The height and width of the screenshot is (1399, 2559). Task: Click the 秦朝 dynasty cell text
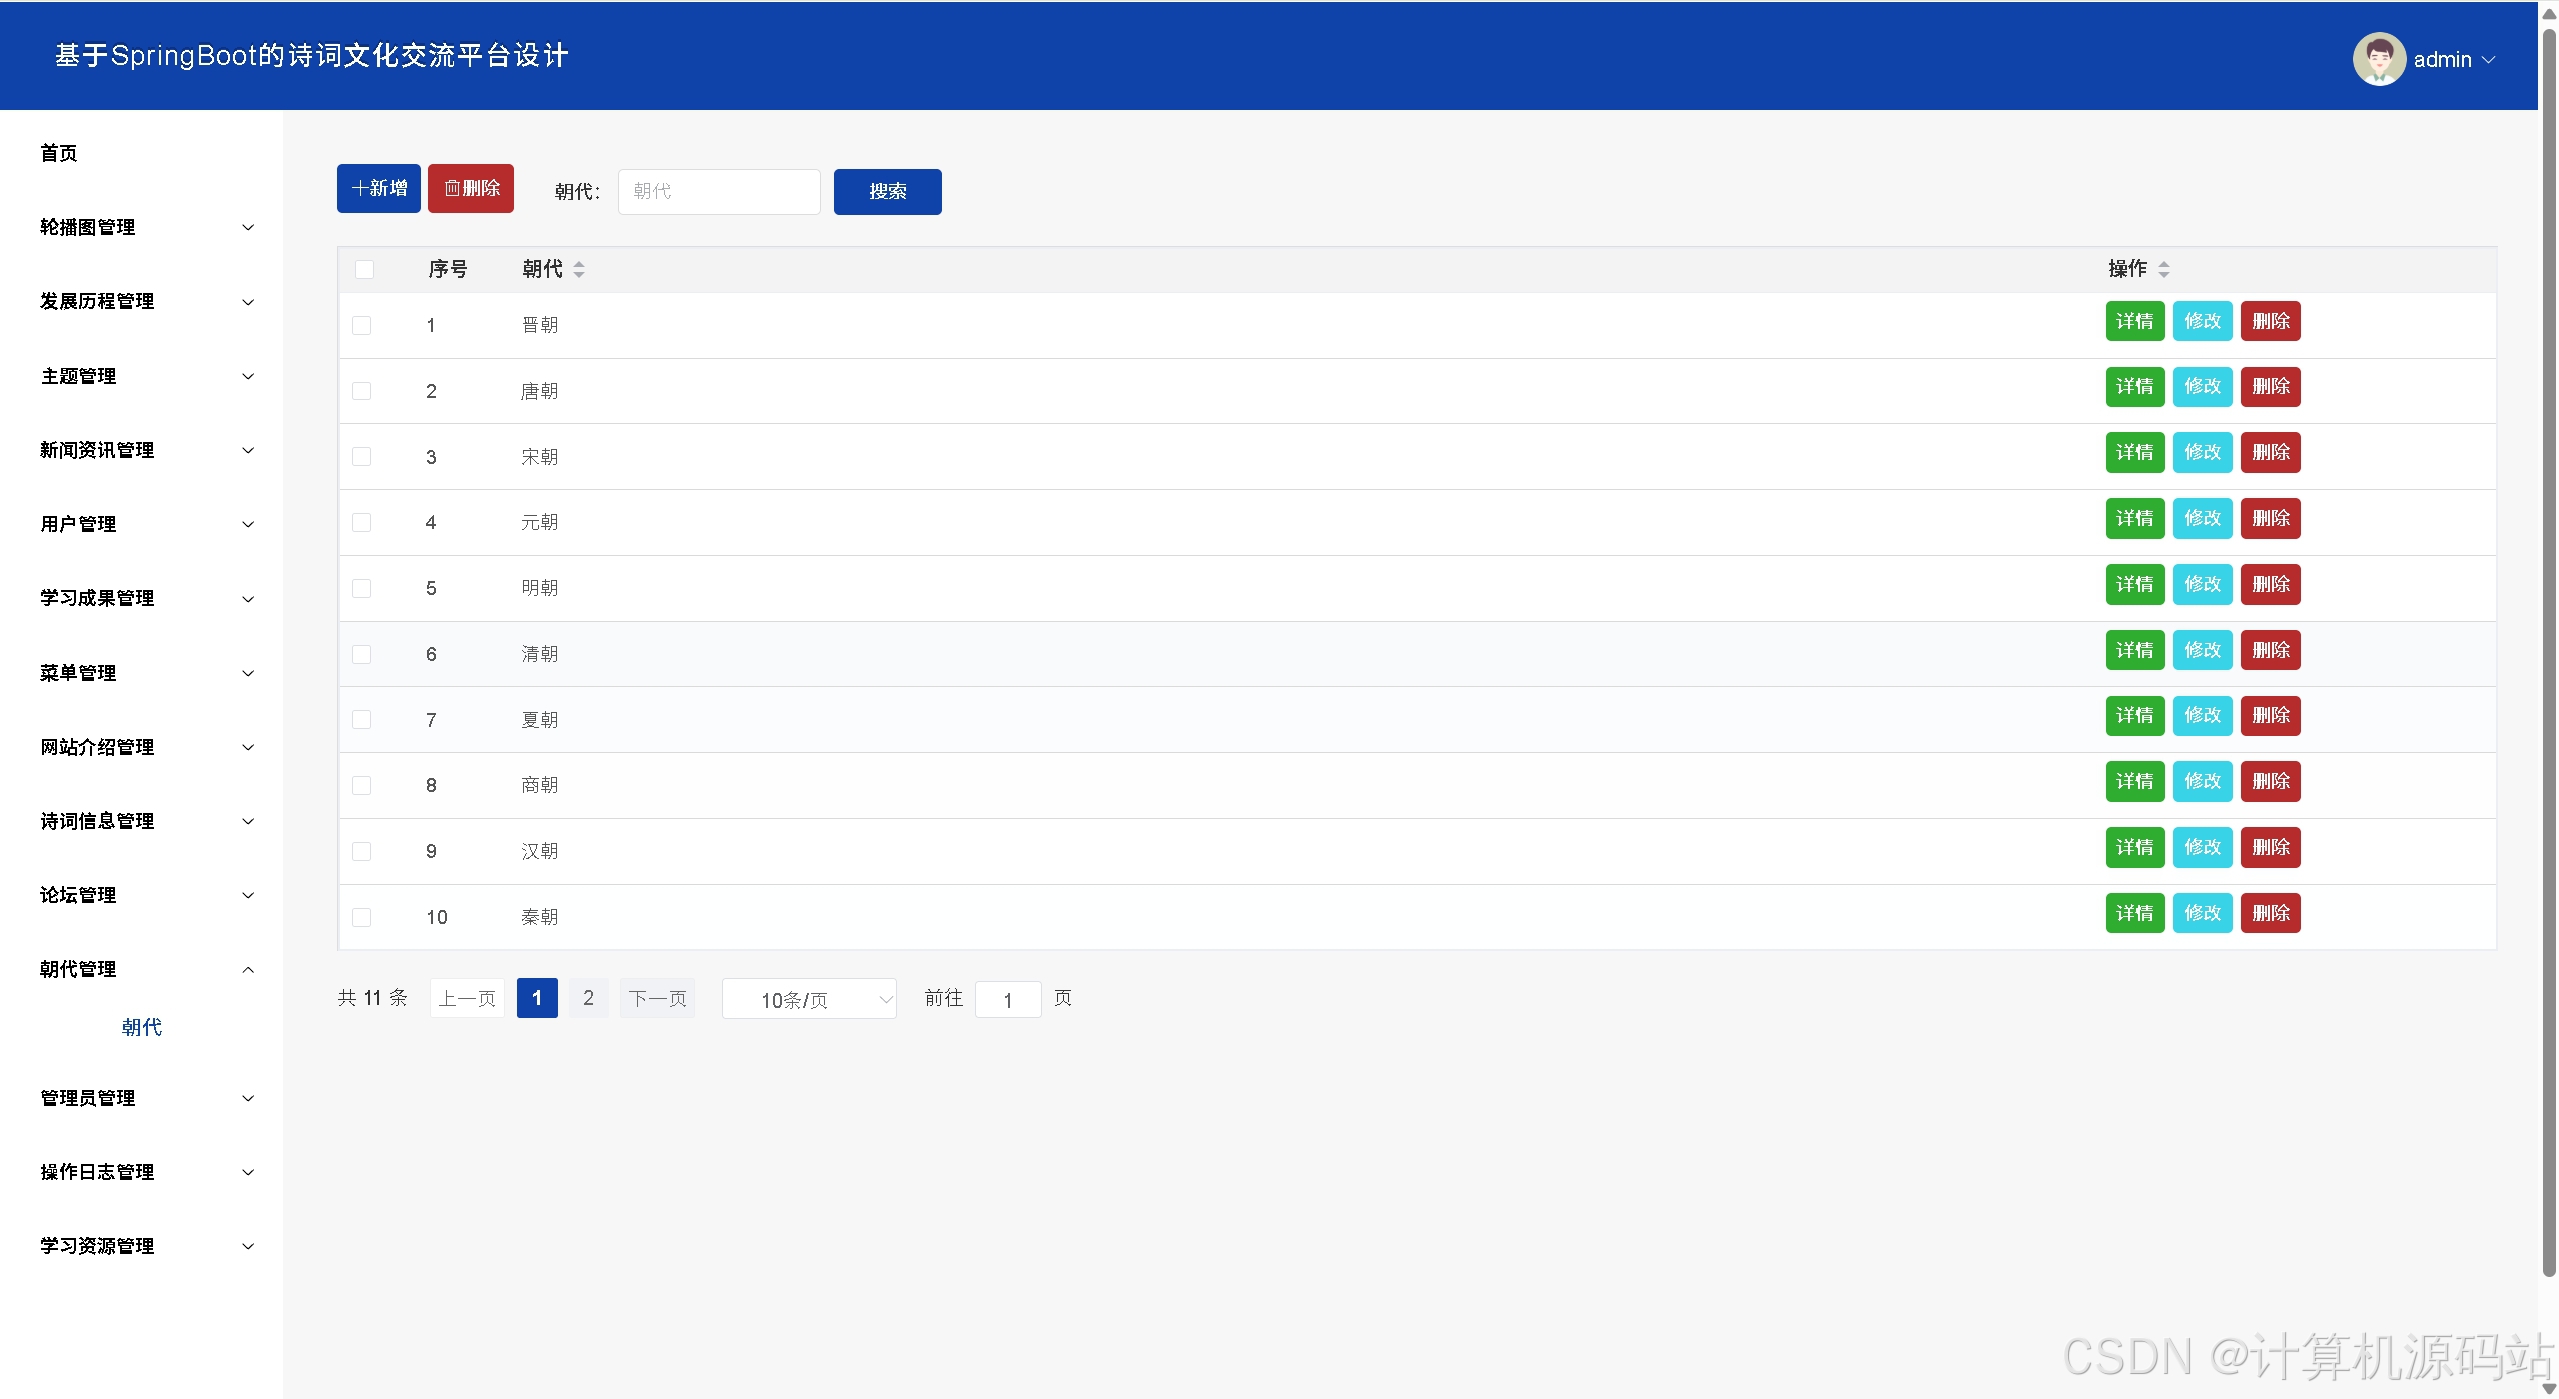[x=539, y=917]
